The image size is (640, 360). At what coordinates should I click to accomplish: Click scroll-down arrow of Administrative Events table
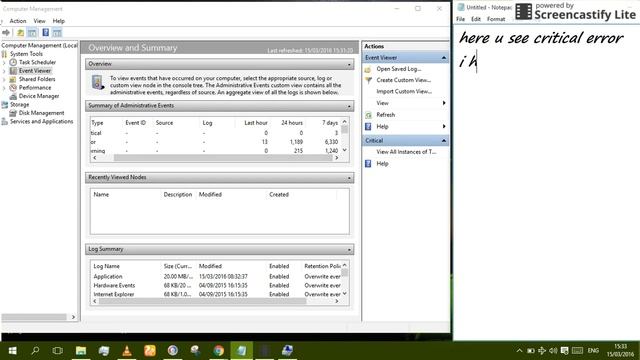(x=344, y=150)
